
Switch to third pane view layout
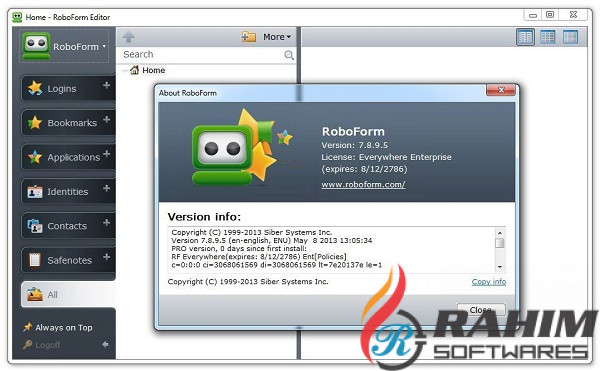tap(570, 37)
